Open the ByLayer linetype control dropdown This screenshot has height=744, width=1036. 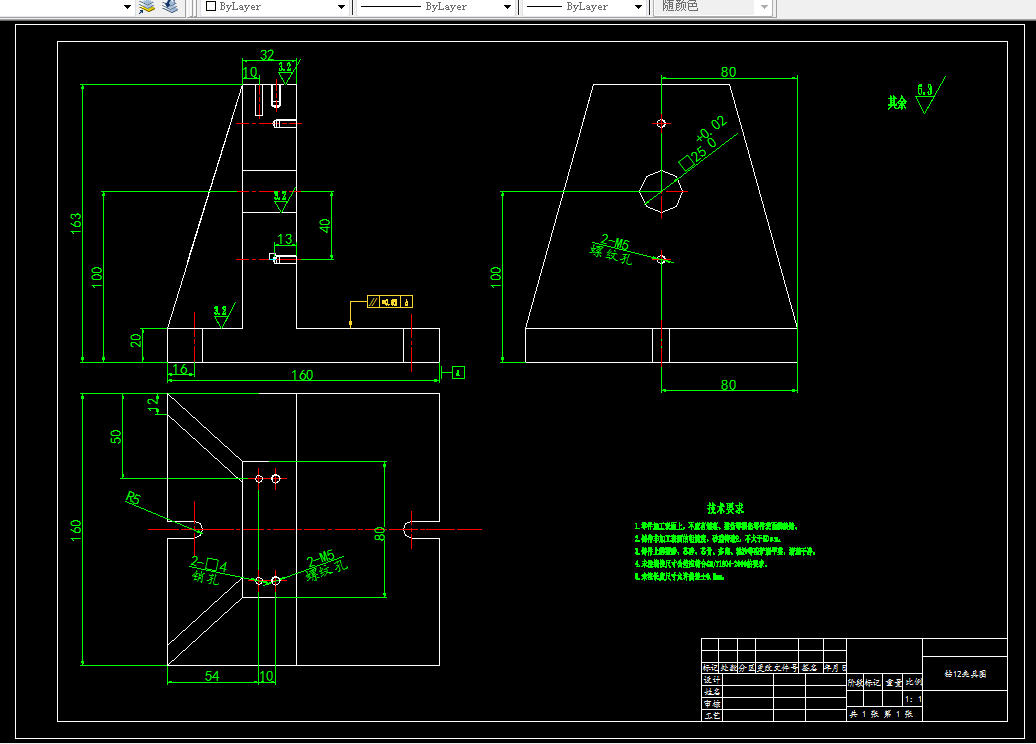[507, 7]
